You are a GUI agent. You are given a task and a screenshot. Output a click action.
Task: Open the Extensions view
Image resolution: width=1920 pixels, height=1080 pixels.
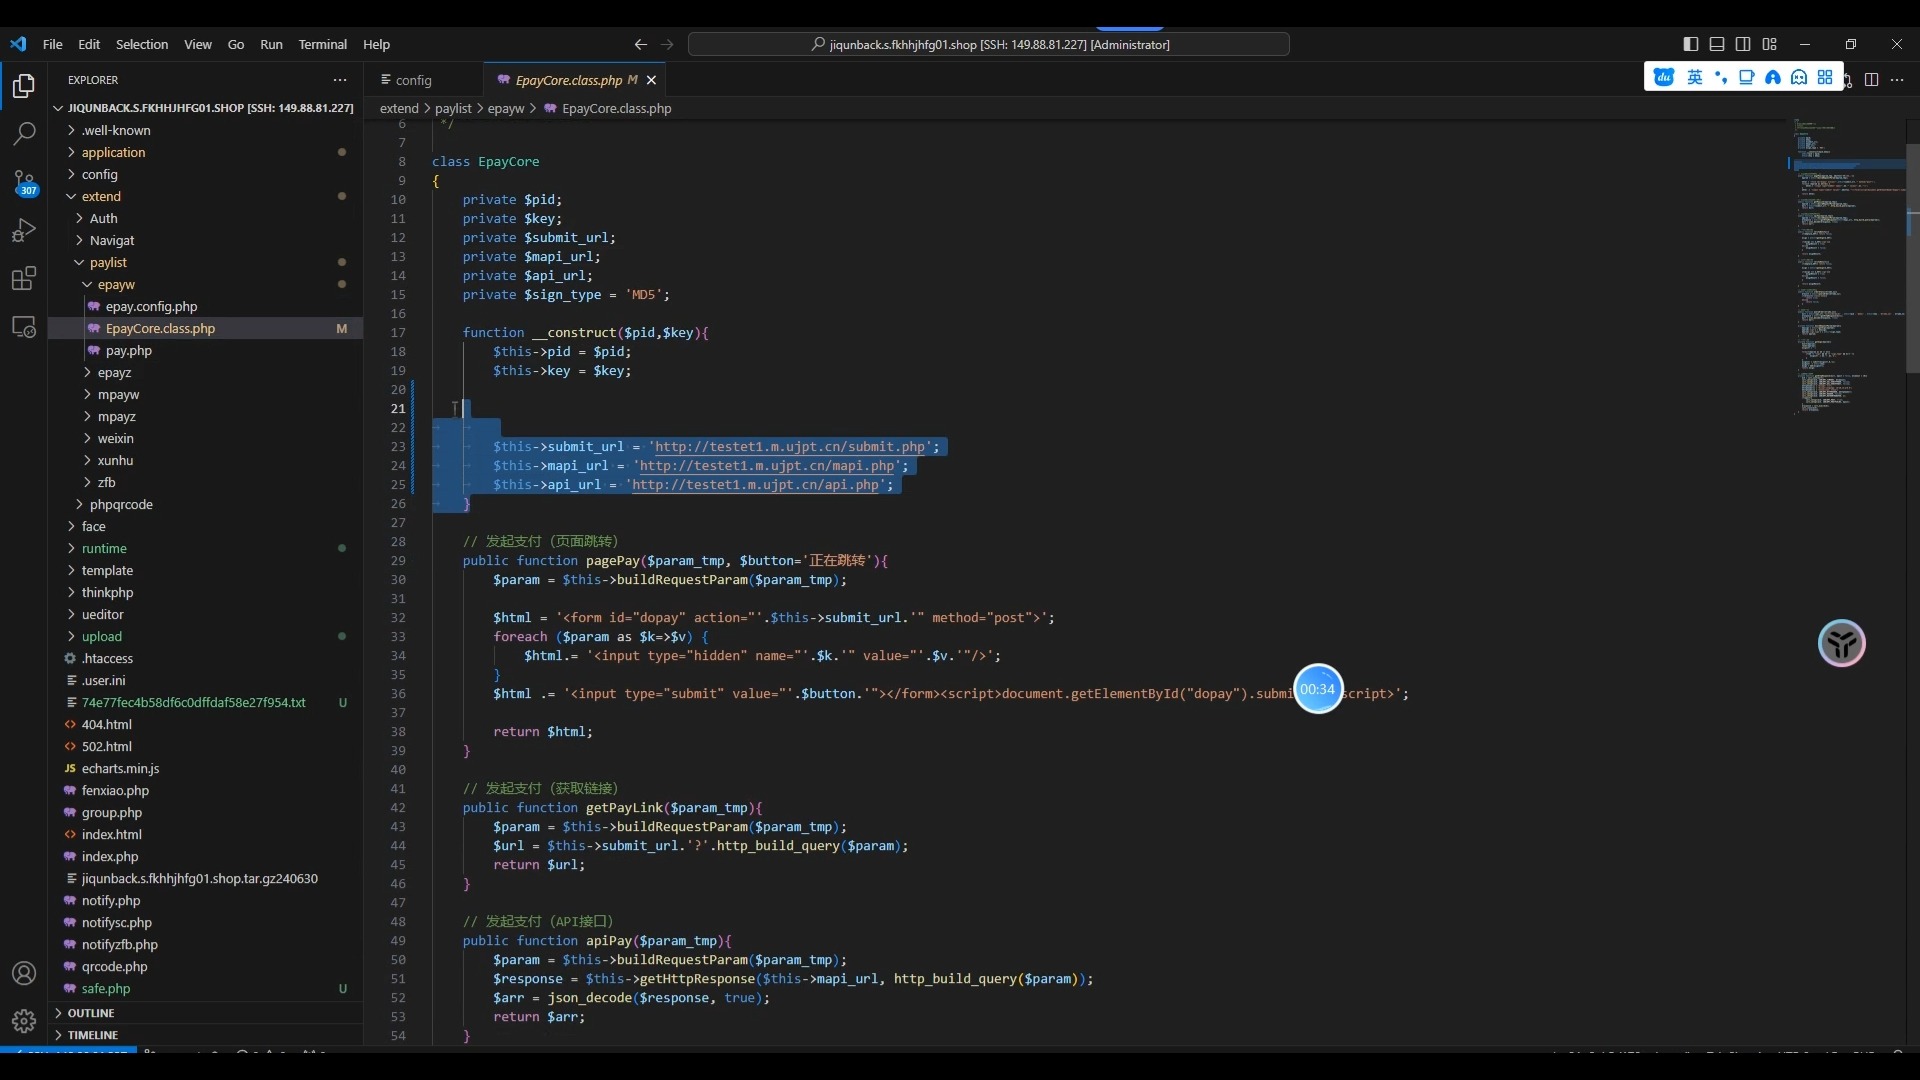pos(24,279)
